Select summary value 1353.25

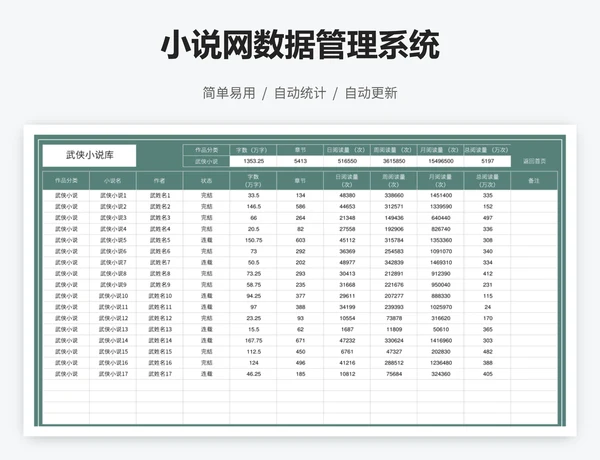pos(253,161)
